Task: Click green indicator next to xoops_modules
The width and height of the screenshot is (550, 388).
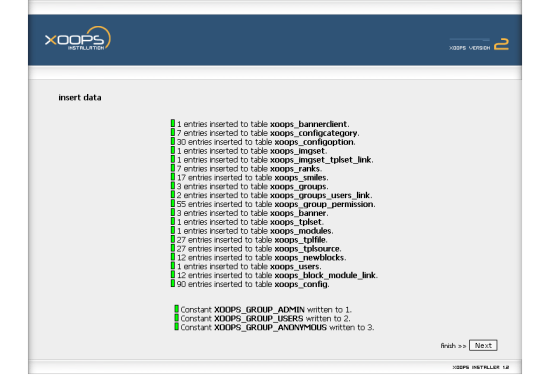Action: (x=173, y=230)
